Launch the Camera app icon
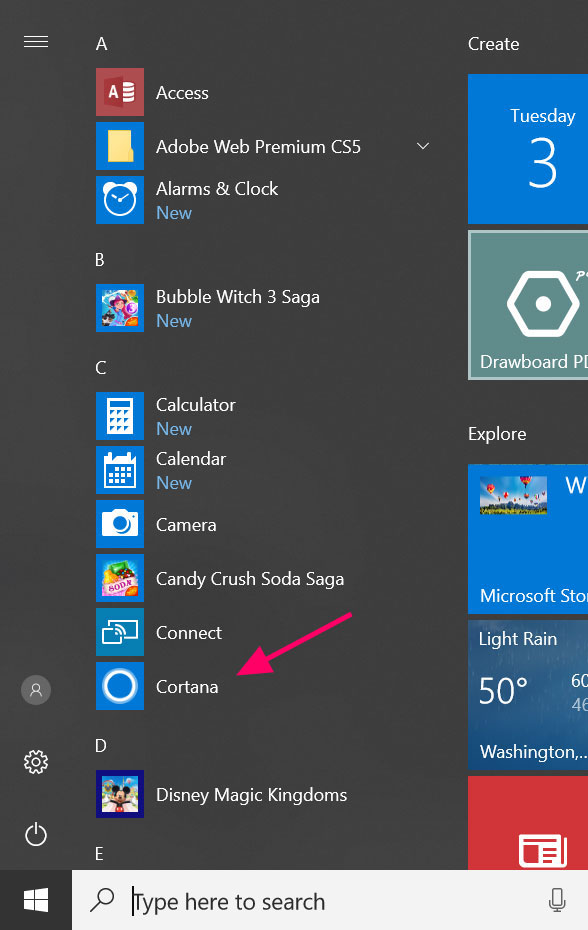 120,524
